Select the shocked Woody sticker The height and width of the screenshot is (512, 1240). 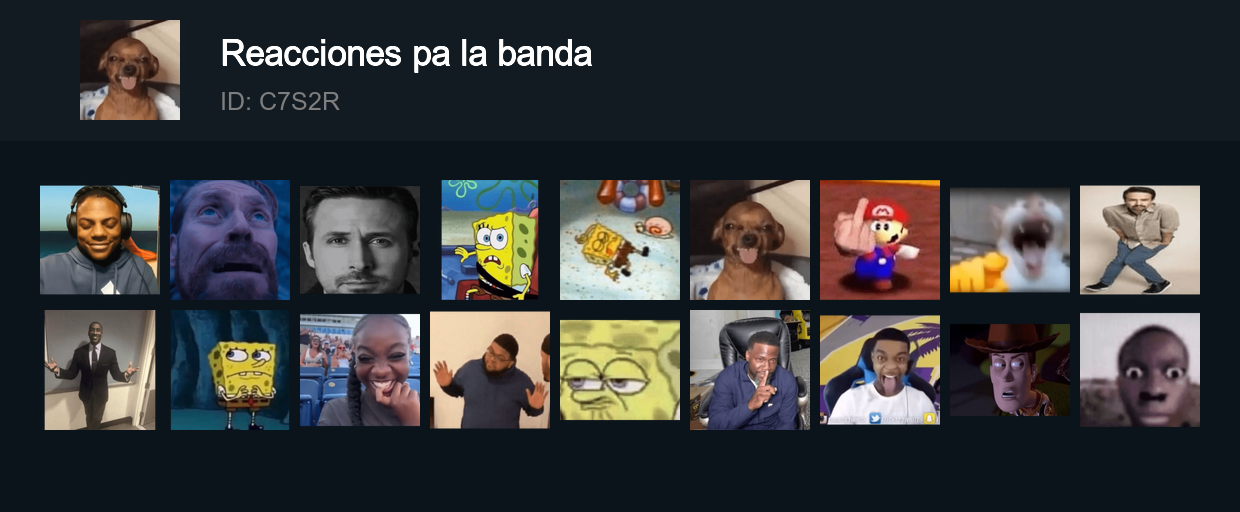1010,370
